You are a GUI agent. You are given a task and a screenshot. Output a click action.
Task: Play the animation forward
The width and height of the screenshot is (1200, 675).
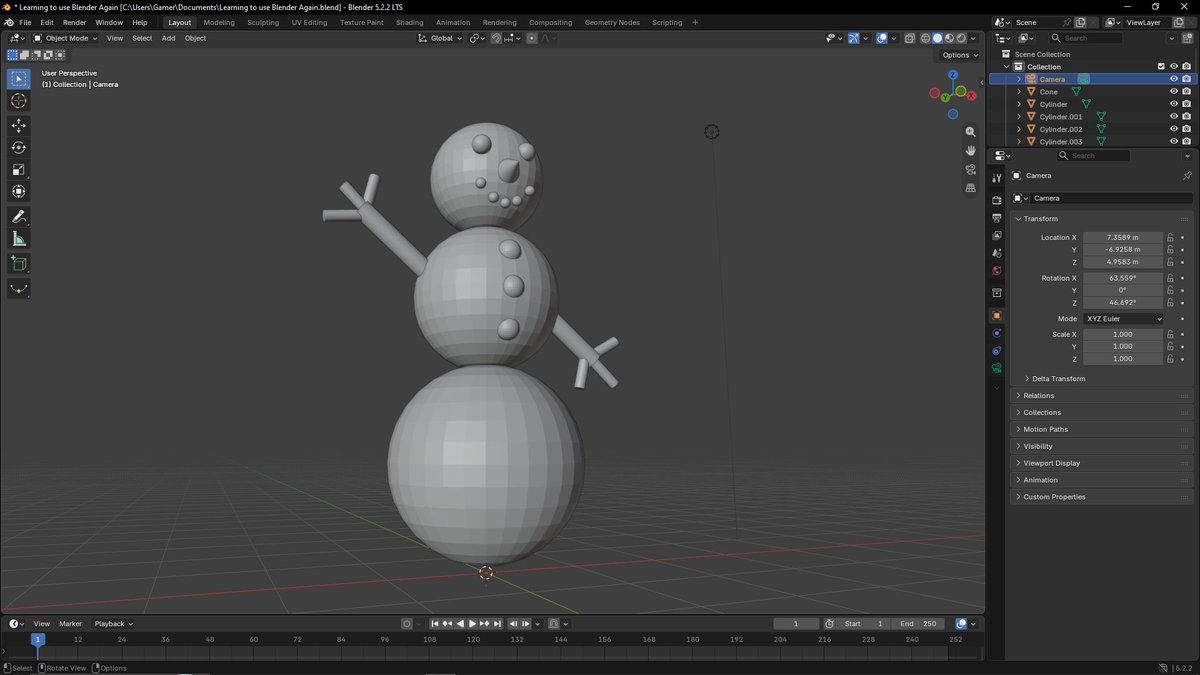pos(473,623)
